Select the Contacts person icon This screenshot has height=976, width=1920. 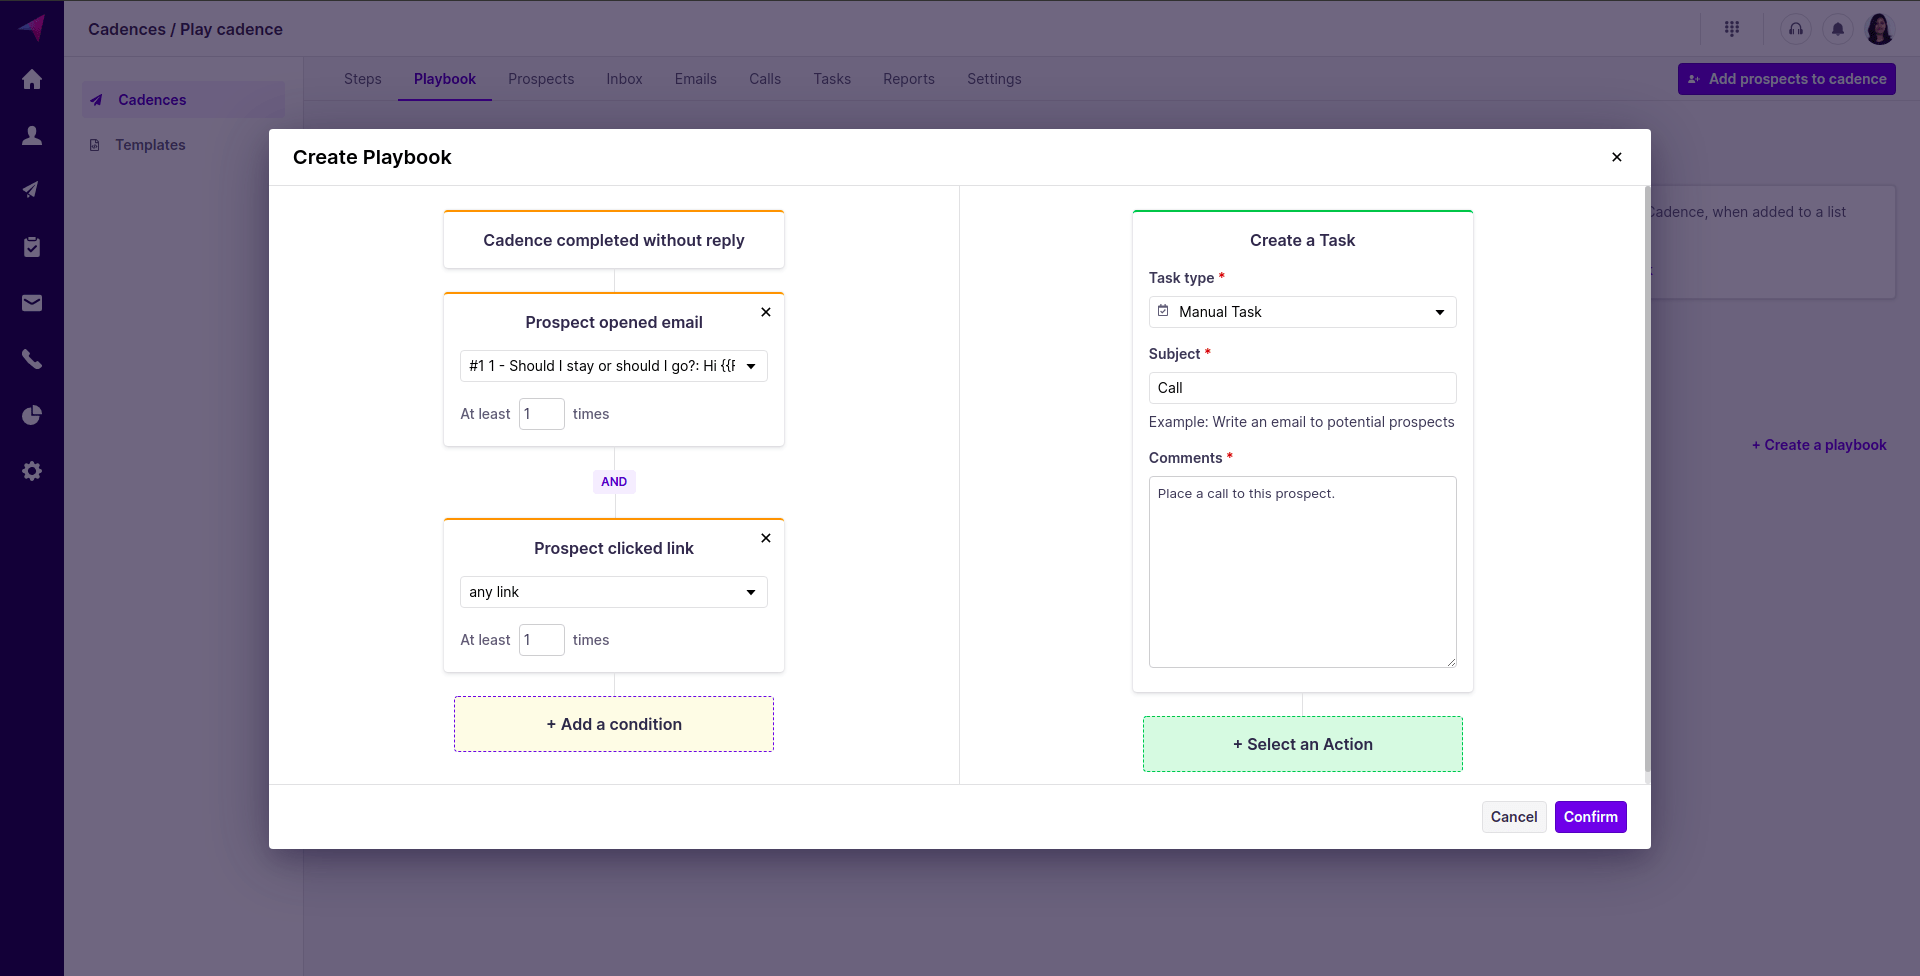(32, 135)
